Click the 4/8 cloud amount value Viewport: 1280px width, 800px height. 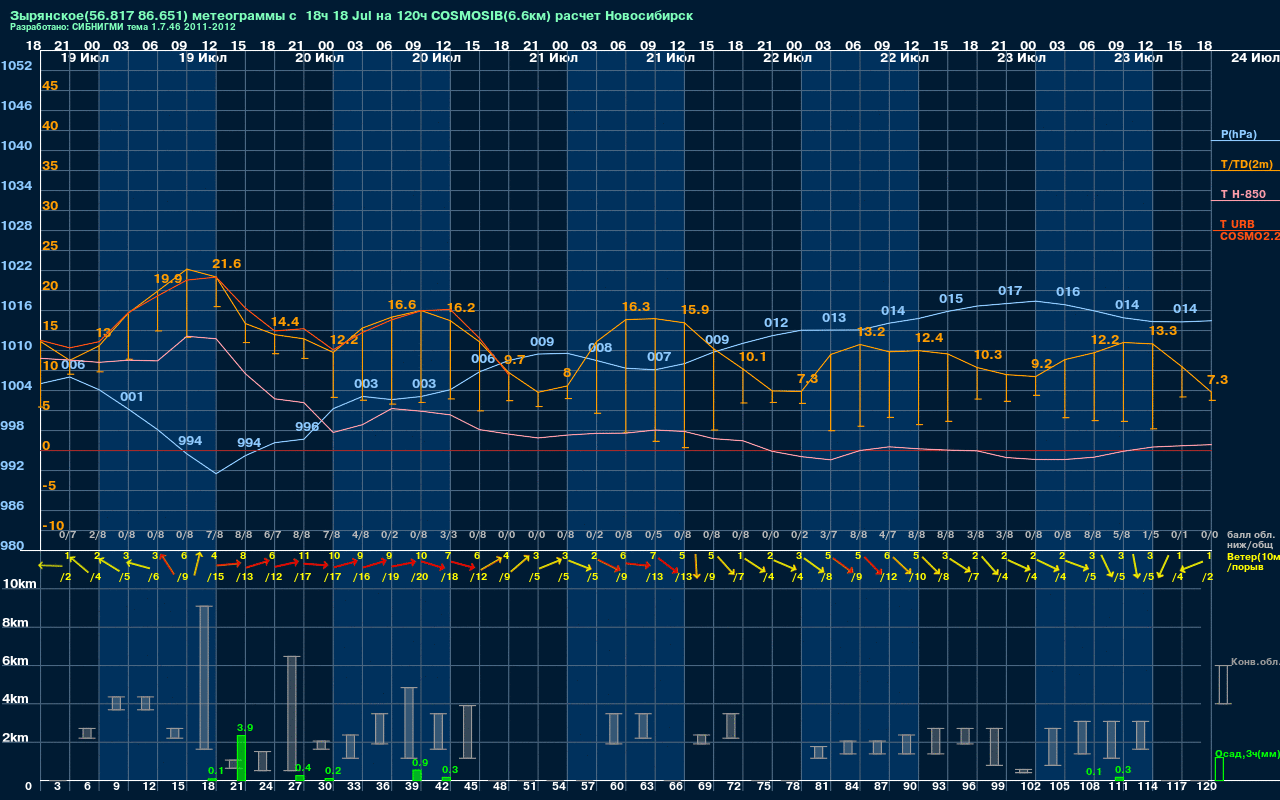(x=360, y=535)
